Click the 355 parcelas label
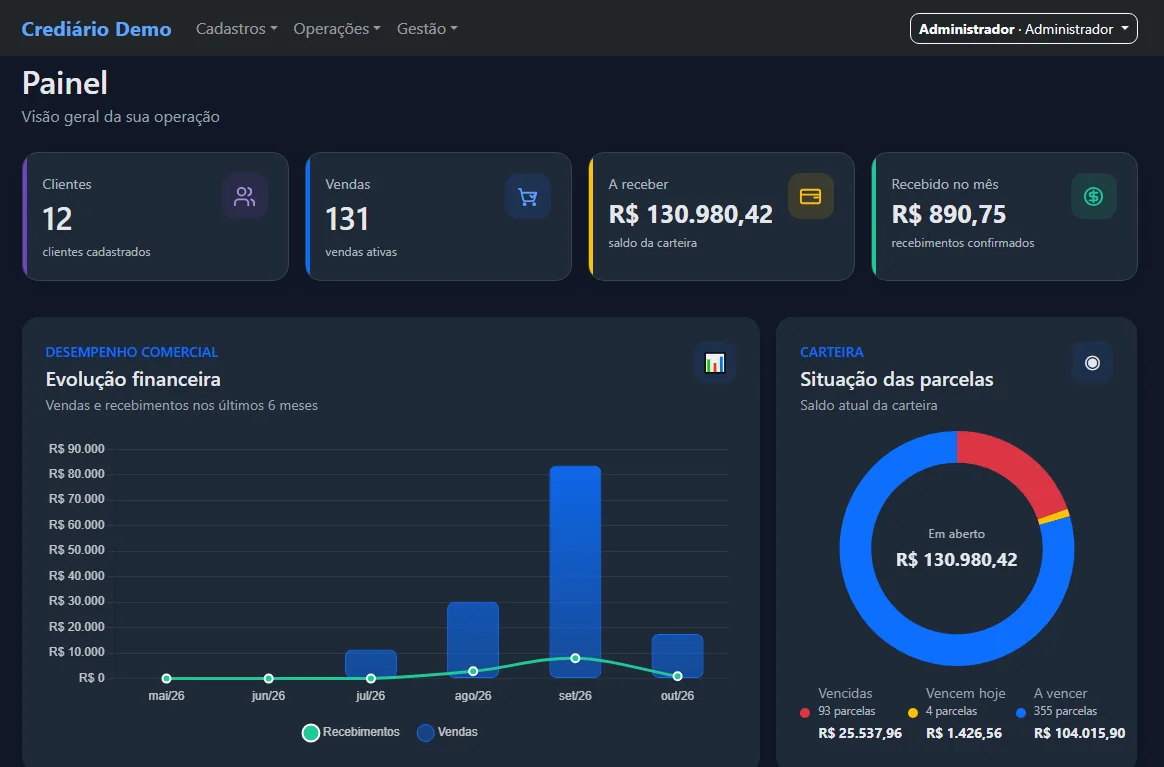Viewport: 1164px width, 767px height. [1065, 711]
